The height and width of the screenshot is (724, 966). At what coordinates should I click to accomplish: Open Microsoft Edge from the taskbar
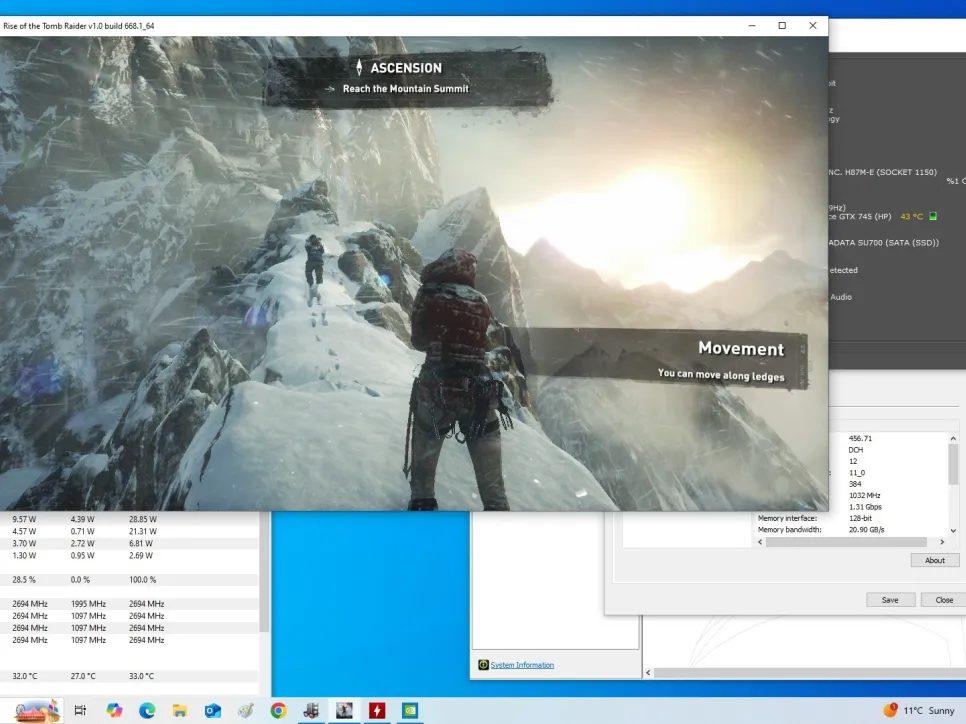tap(147, 710)
